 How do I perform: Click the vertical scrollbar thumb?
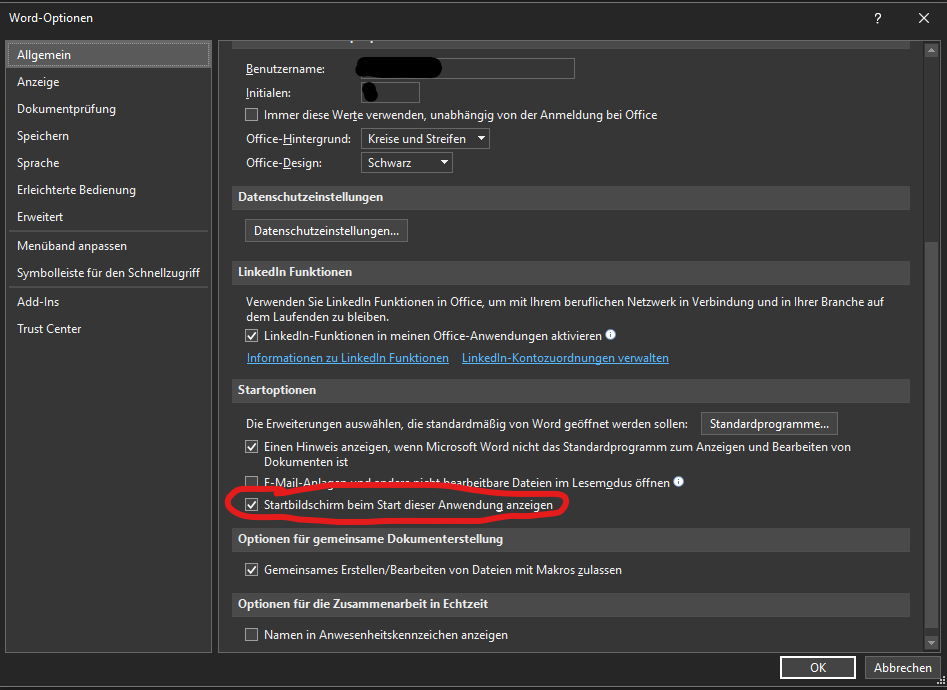click(x=931, y=435)
